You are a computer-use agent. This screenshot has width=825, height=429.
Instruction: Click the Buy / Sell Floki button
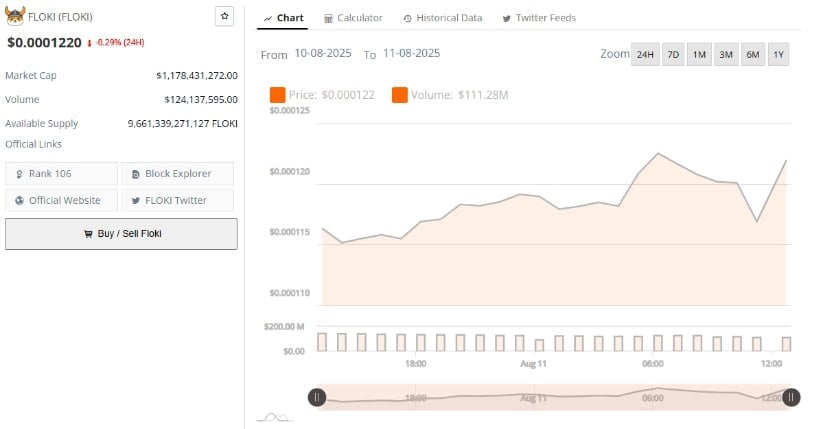click(121, 234)
